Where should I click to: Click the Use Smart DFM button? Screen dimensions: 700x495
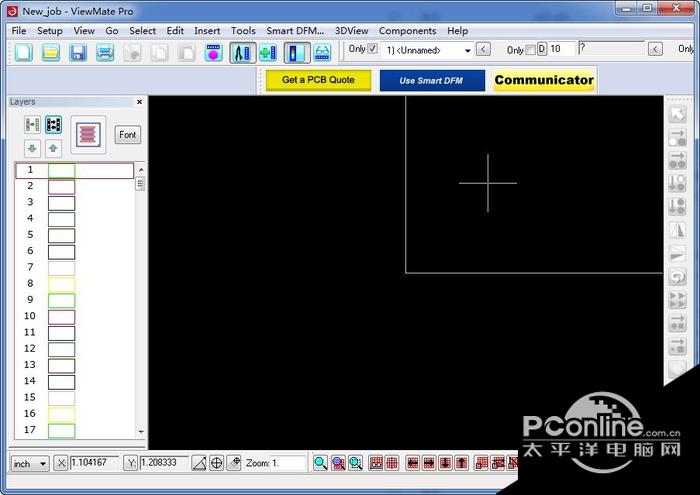click(x=432, y=80)
